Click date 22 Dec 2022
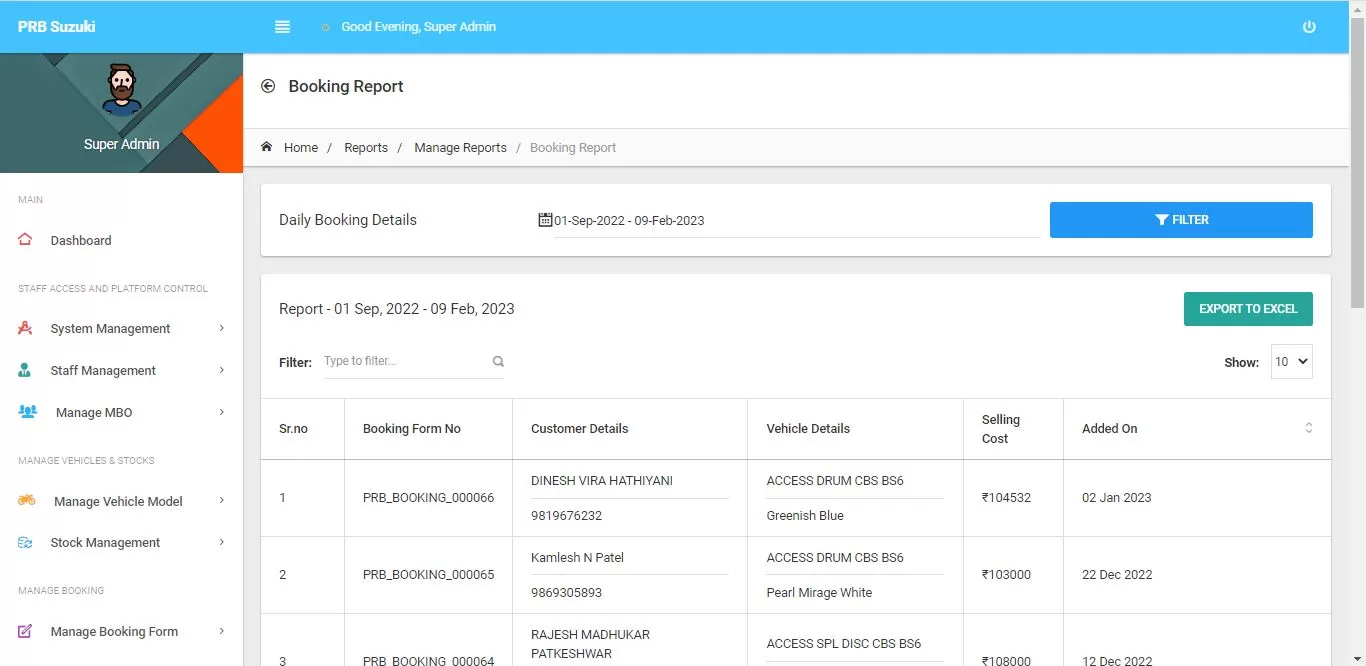Image resolution: width=1366 pixels, height=666 pixels. click(1117, 575)
